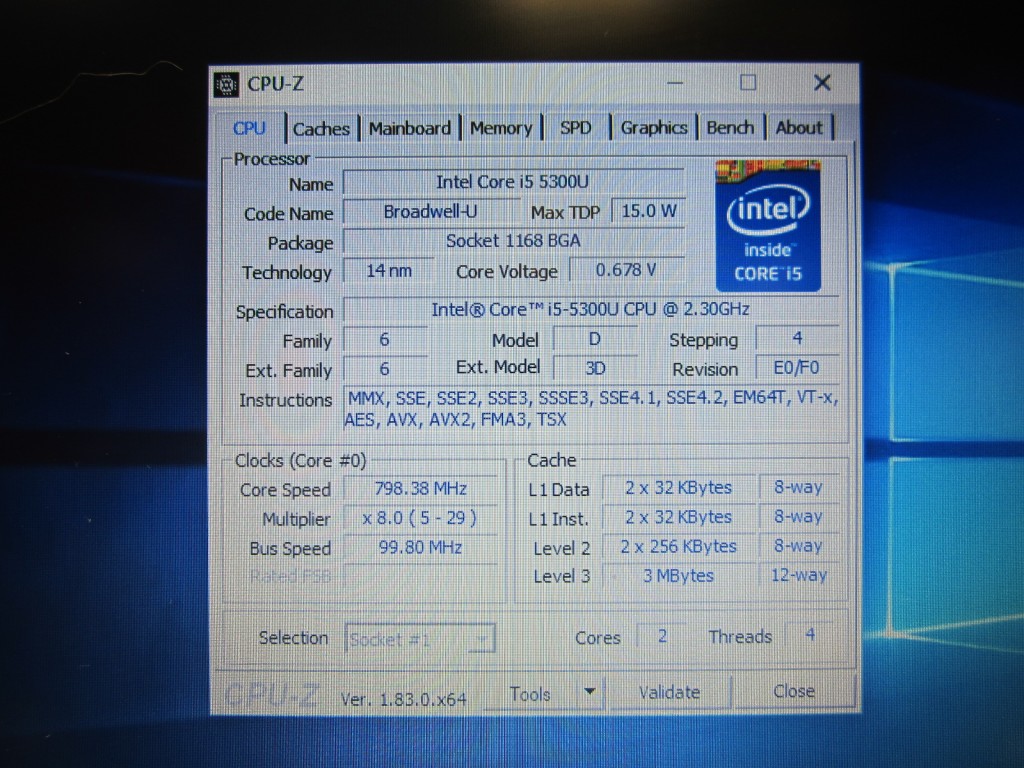Click the L1 Data 8-way associativity value
Image resolution: width=1024 pixels, height=768 pixels.
coord(799,487)
